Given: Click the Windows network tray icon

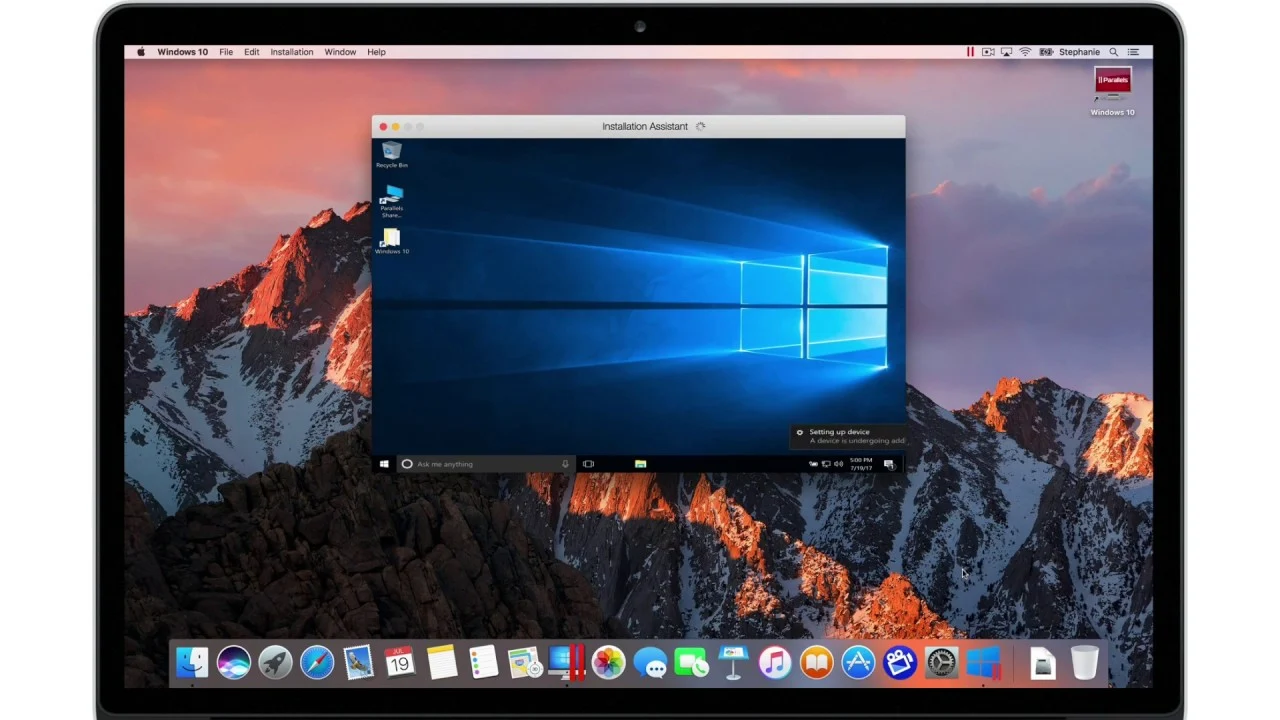Looking at the screenshot, I should (x=826, y=464).
